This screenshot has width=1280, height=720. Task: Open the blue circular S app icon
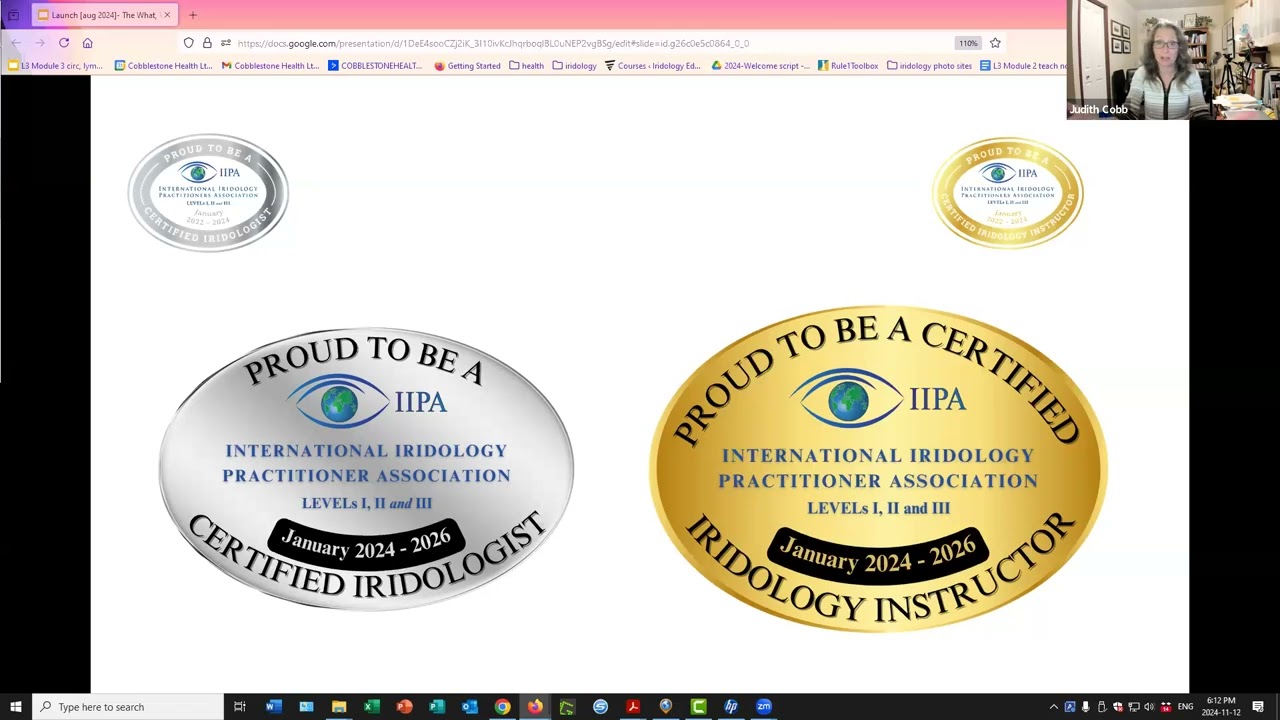tap(600, 707)
